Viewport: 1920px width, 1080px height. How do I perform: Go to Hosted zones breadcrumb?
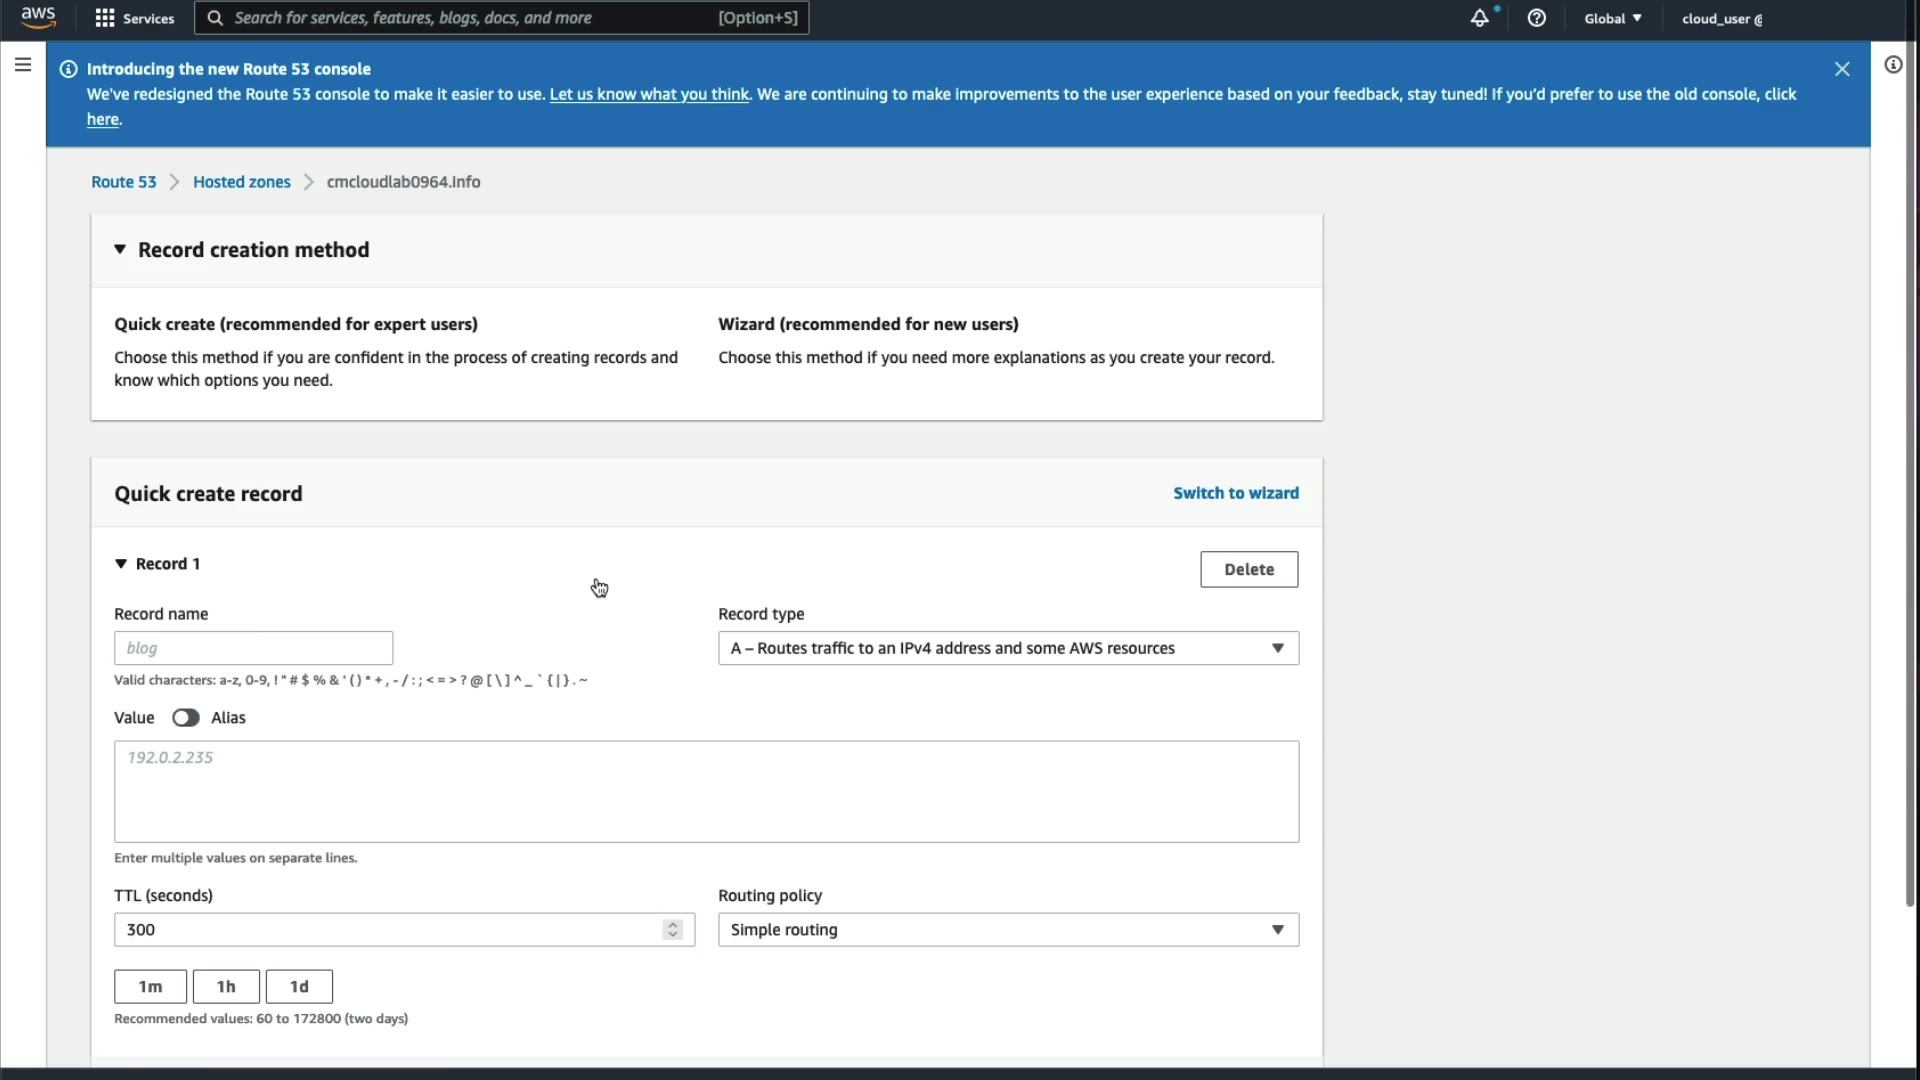241,182
